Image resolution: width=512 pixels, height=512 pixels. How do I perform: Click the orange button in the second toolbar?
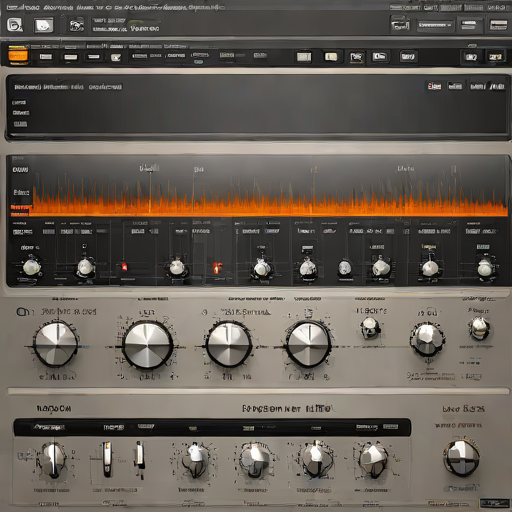coord(18,55)
